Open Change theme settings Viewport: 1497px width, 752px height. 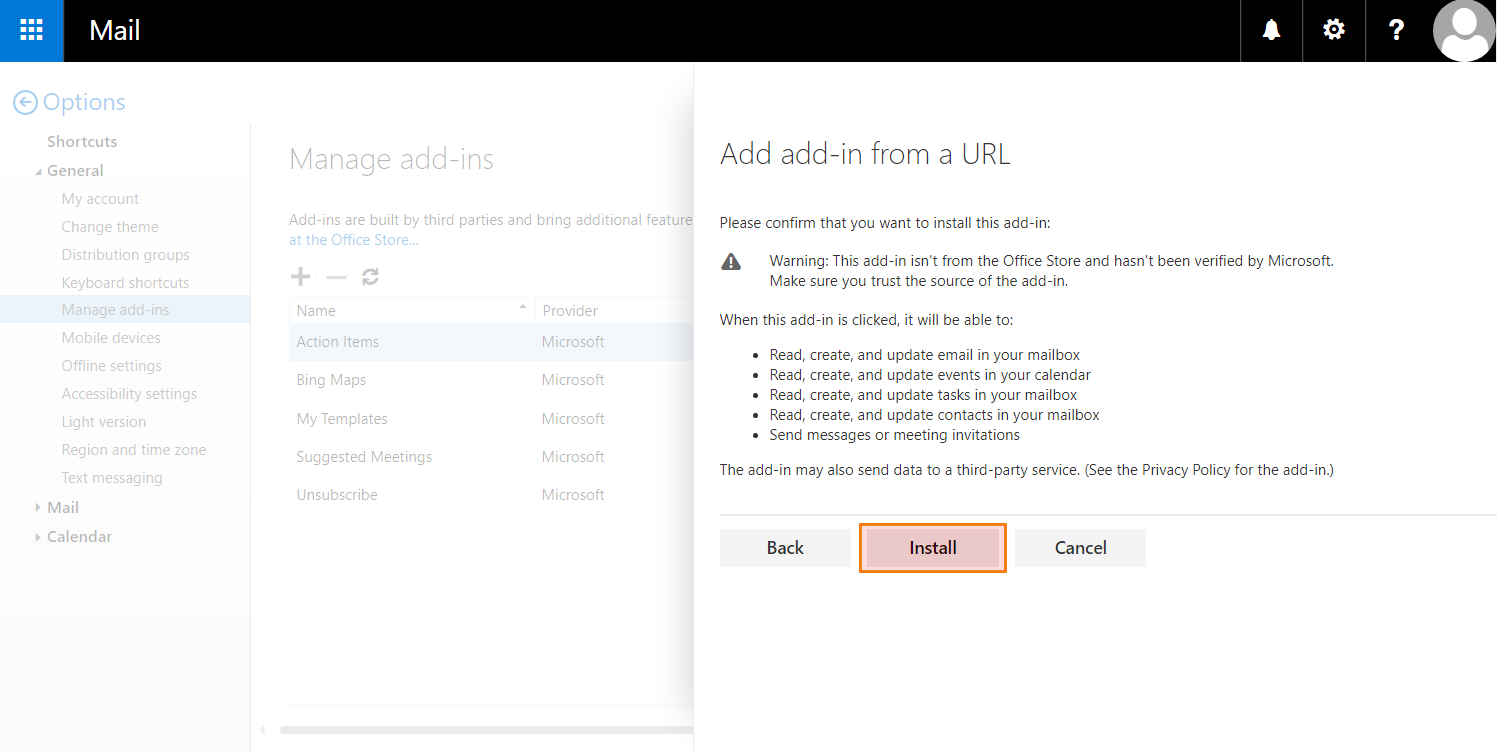(110, 227)
